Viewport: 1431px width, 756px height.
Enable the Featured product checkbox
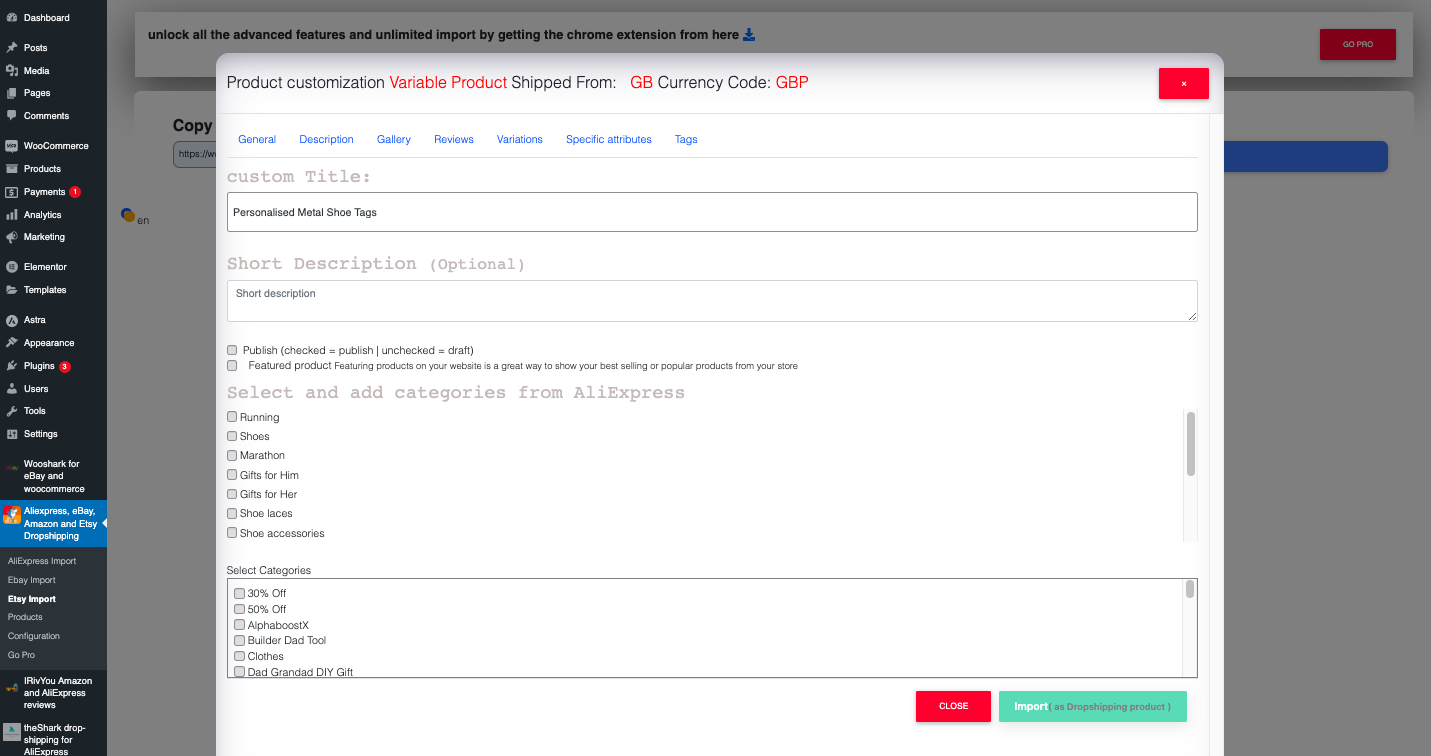[x=232, y=366]
